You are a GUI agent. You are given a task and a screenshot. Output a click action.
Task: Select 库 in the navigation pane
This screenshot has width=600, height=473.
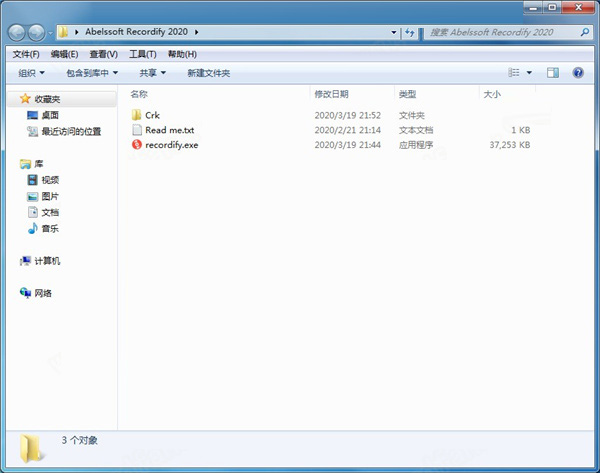point(39,164)
